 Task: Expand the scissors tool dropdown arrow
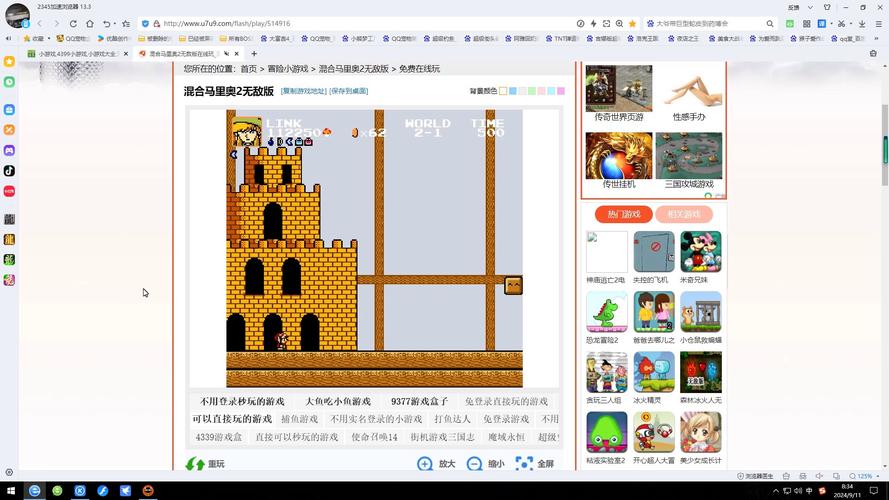tap(850, 24)
